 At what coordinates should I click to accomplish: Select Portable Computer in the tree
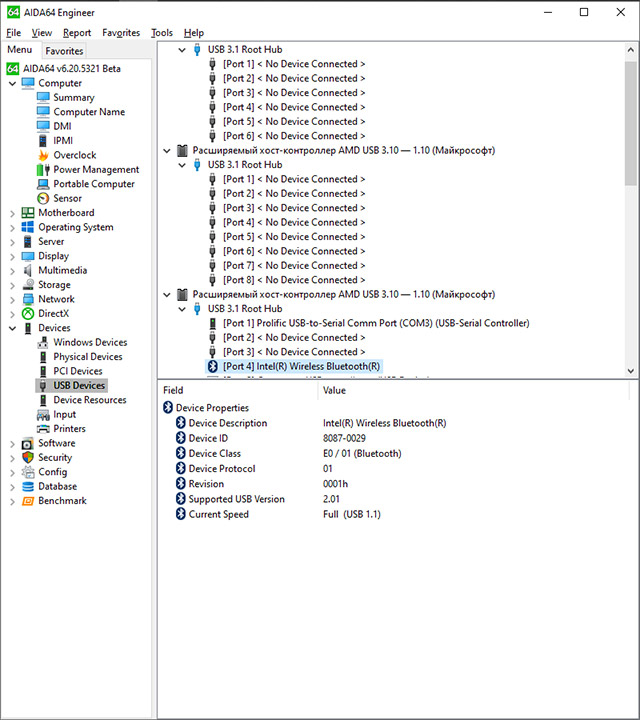94,184
